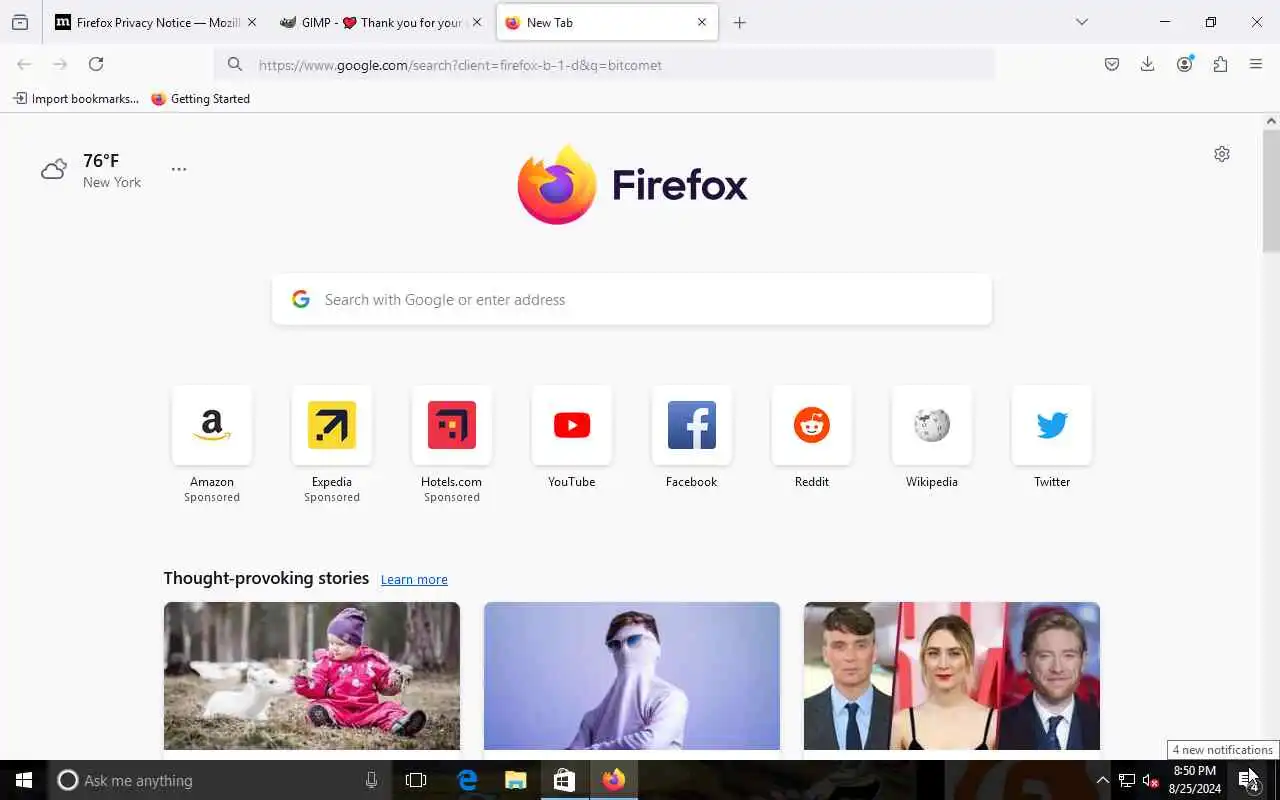Open the Windows Start menu

pyautogui.click(x=24, y=780)
